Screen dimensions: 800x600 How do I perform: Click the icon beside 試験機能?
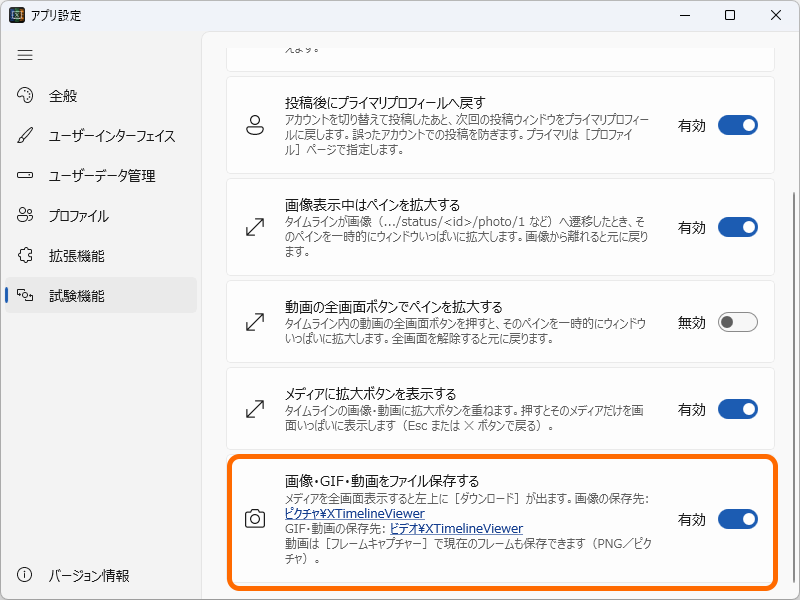coord(25,295)
